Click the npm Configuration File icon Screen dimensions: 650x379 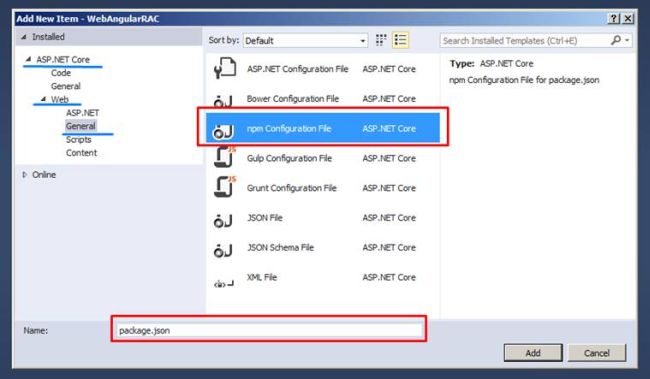223,132
